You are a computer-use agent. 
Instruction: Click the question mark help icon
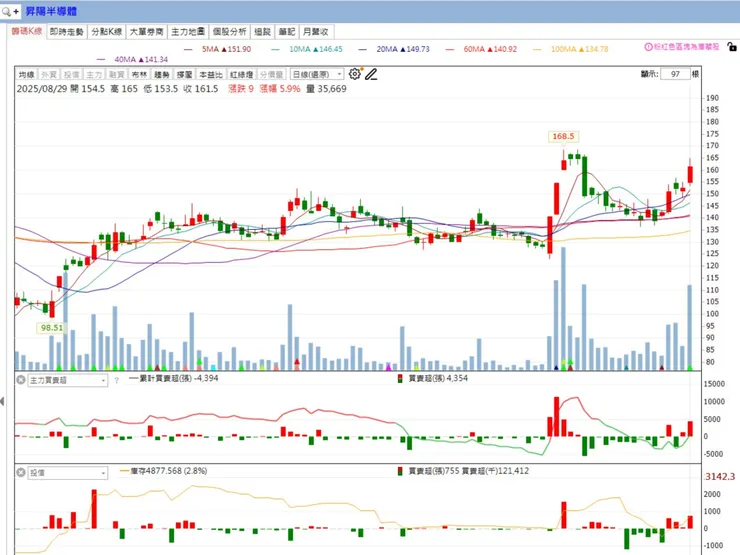point(117,380)
